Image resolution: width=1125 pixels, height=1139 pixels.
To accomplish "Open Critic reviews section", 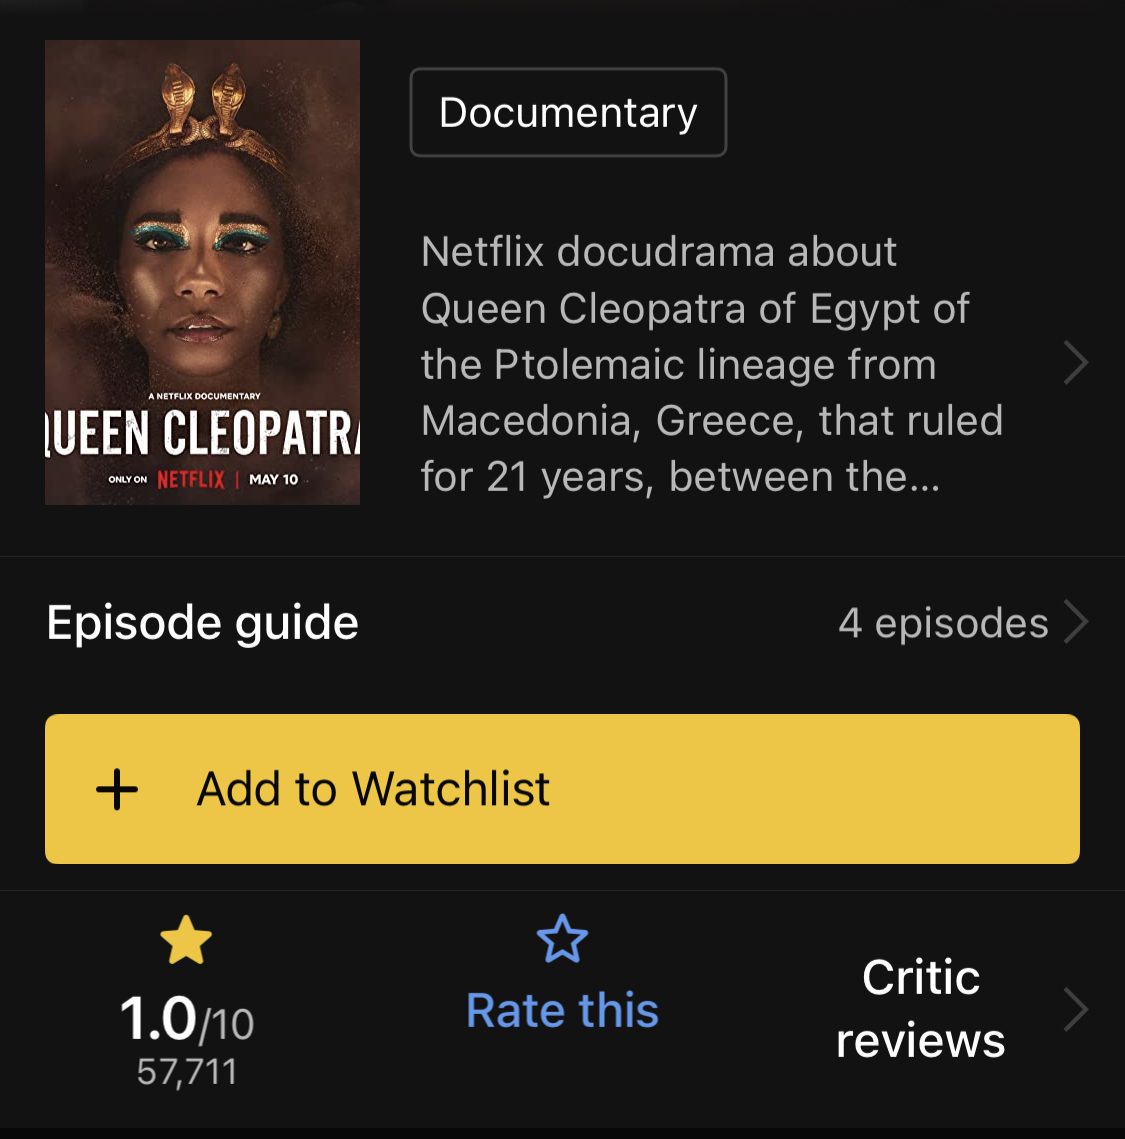I will click(921, 1009).
